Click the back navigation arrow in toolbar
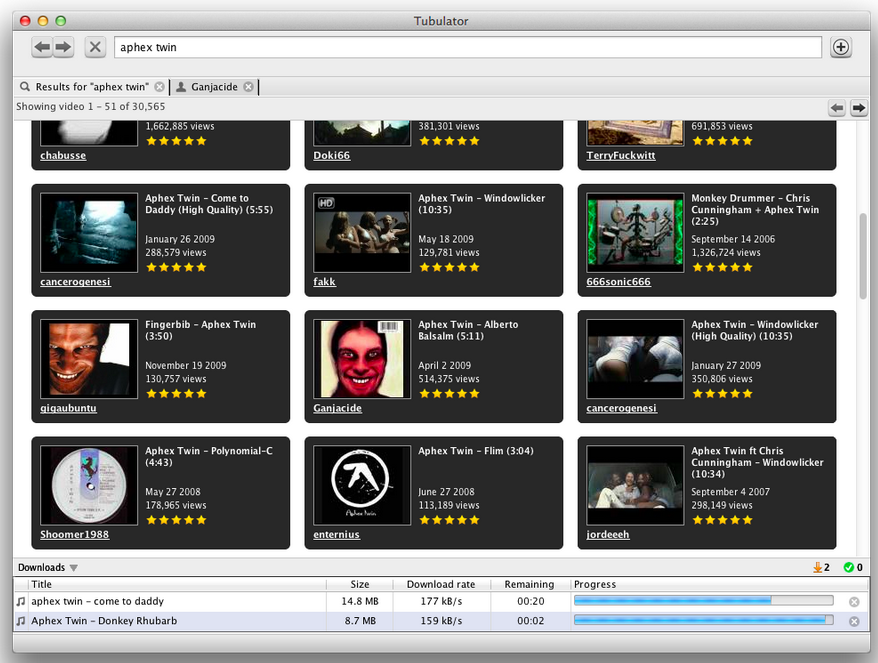The height and width of the screenshot is (663, 878). tap(42, 47)
